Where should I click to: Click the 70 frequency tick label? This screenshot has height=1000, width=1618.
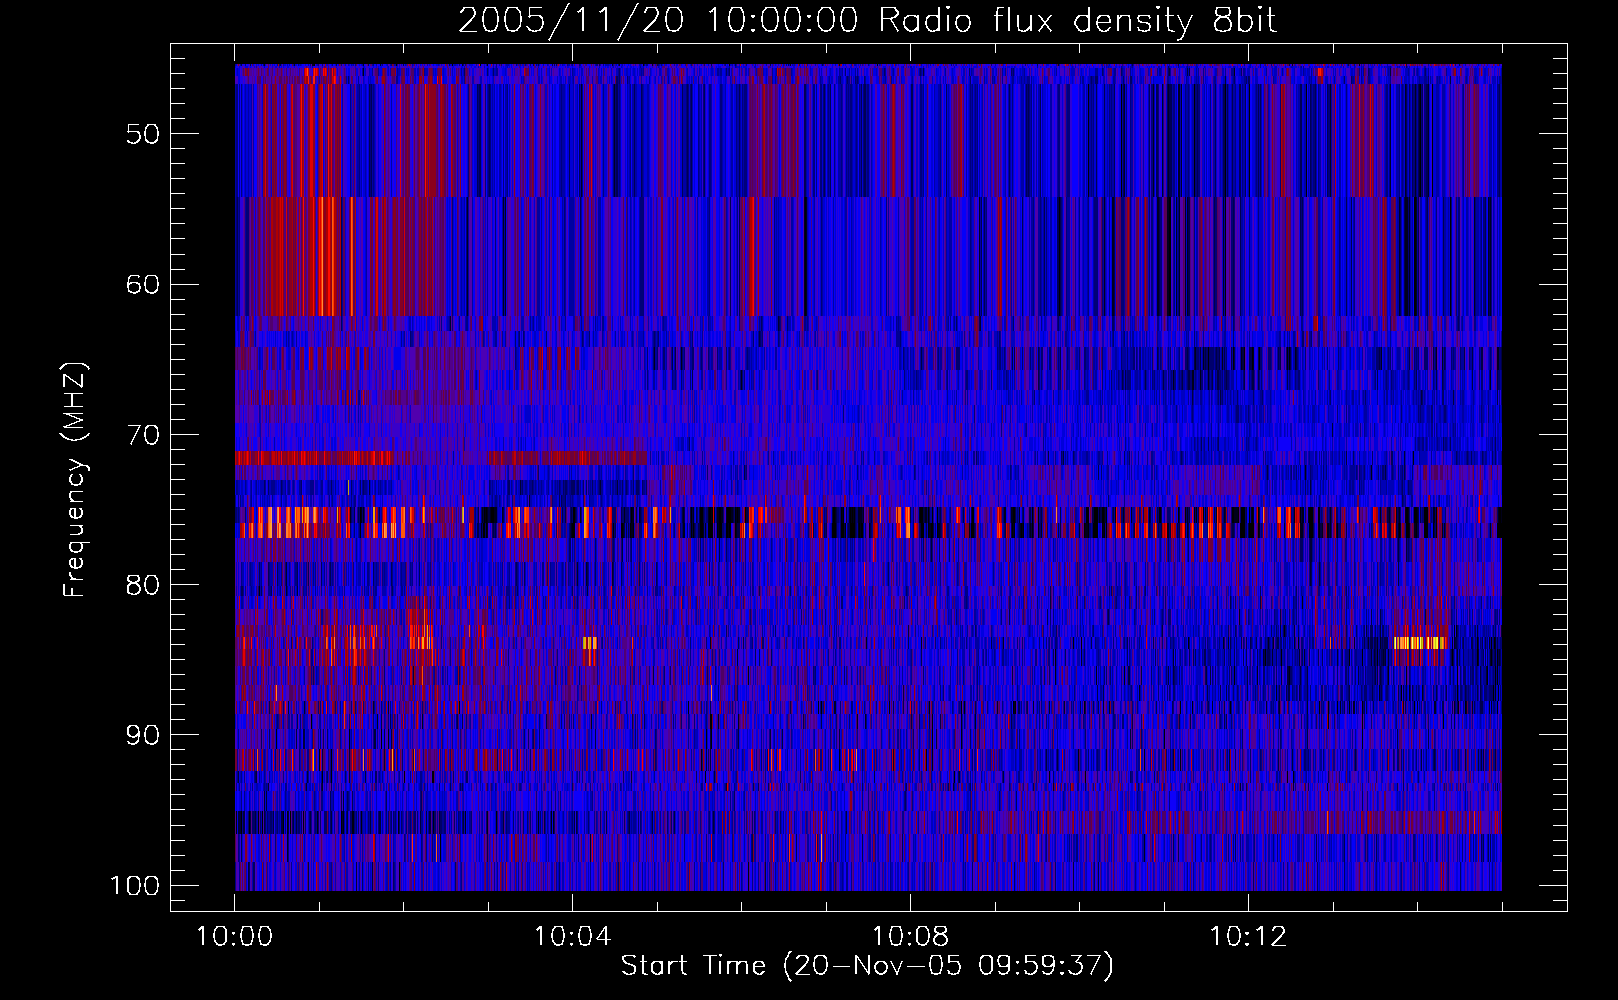[x=143, y=435]
